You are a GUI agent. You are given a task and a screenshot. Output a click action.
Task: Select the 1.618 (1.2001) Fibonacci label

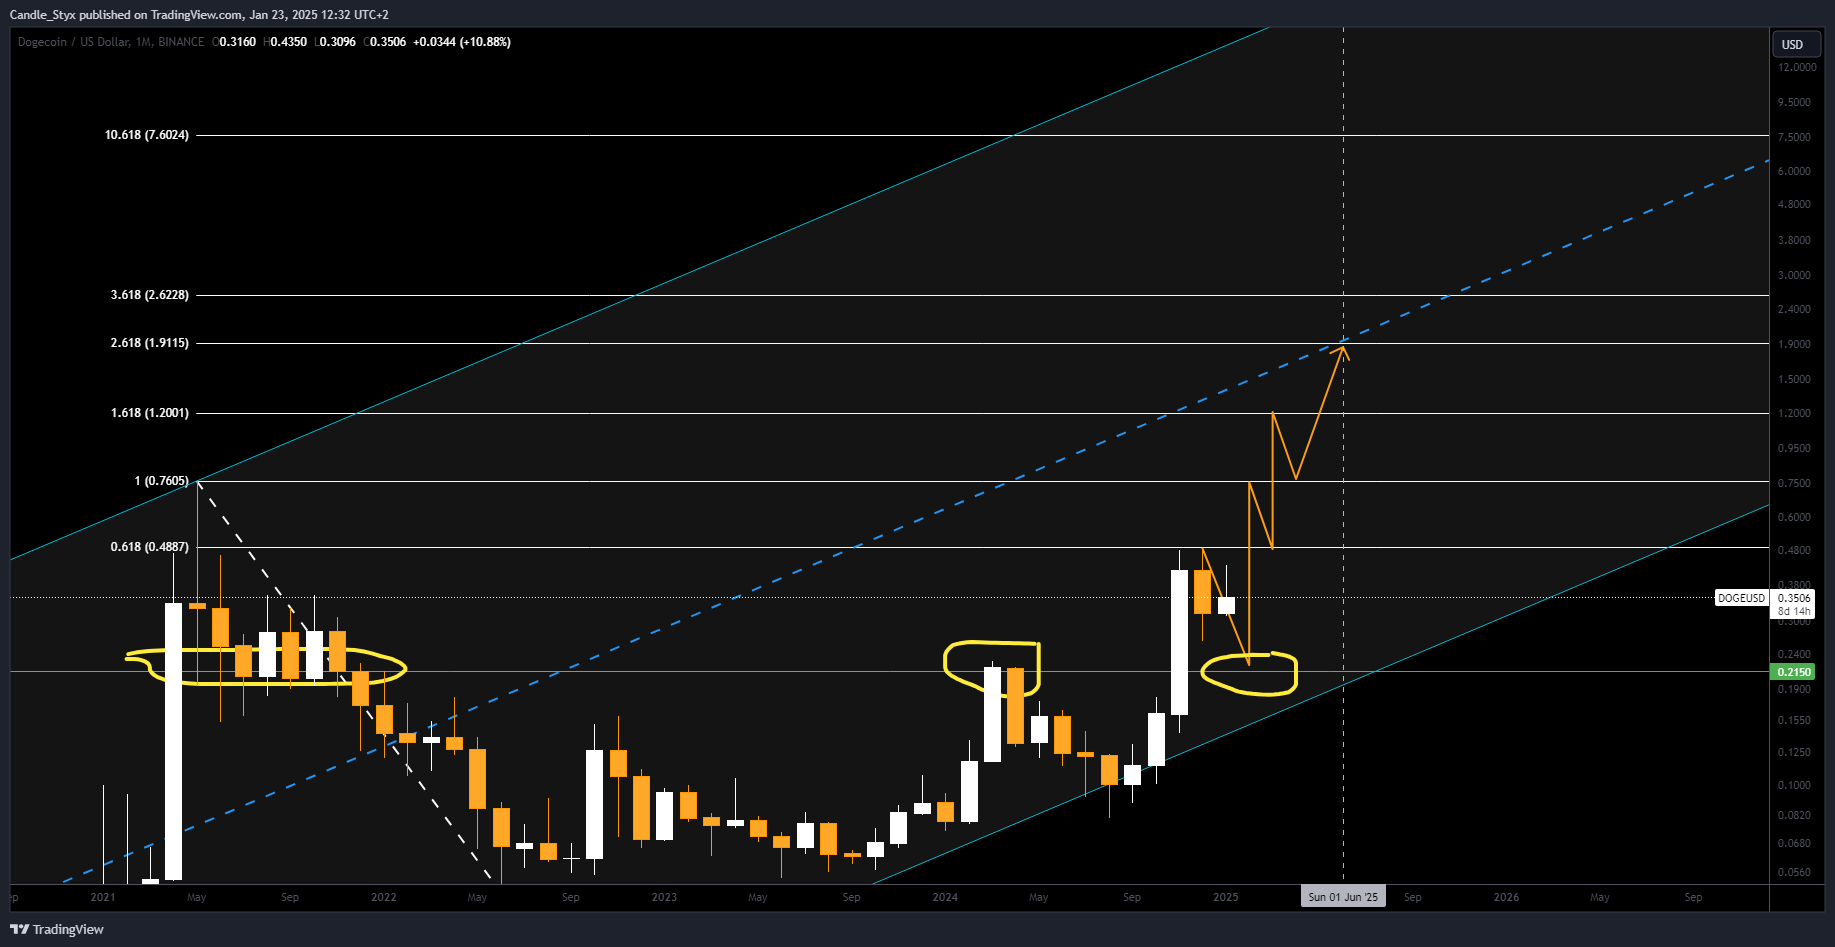(x=150, y=413)
